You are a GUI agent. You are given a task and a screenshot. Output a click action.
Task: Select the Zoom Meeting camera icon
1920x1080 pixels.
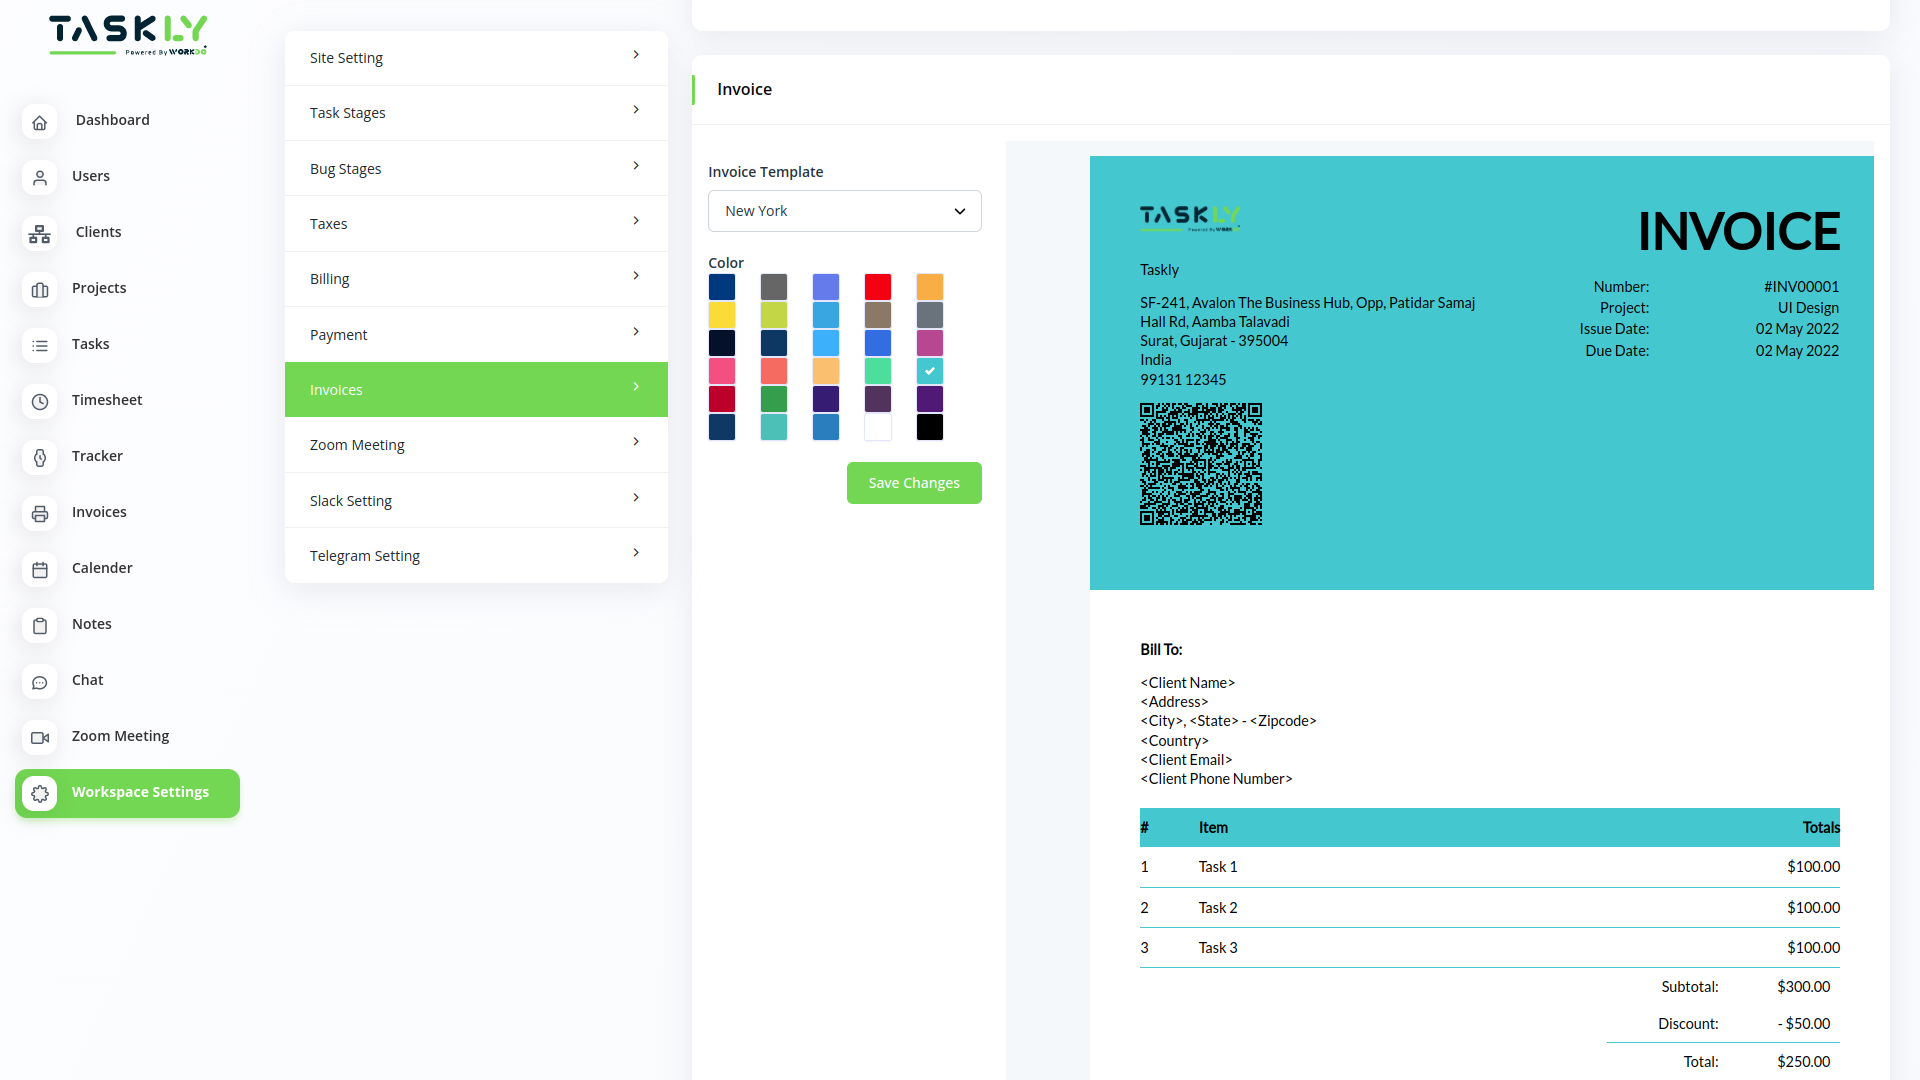40,738
